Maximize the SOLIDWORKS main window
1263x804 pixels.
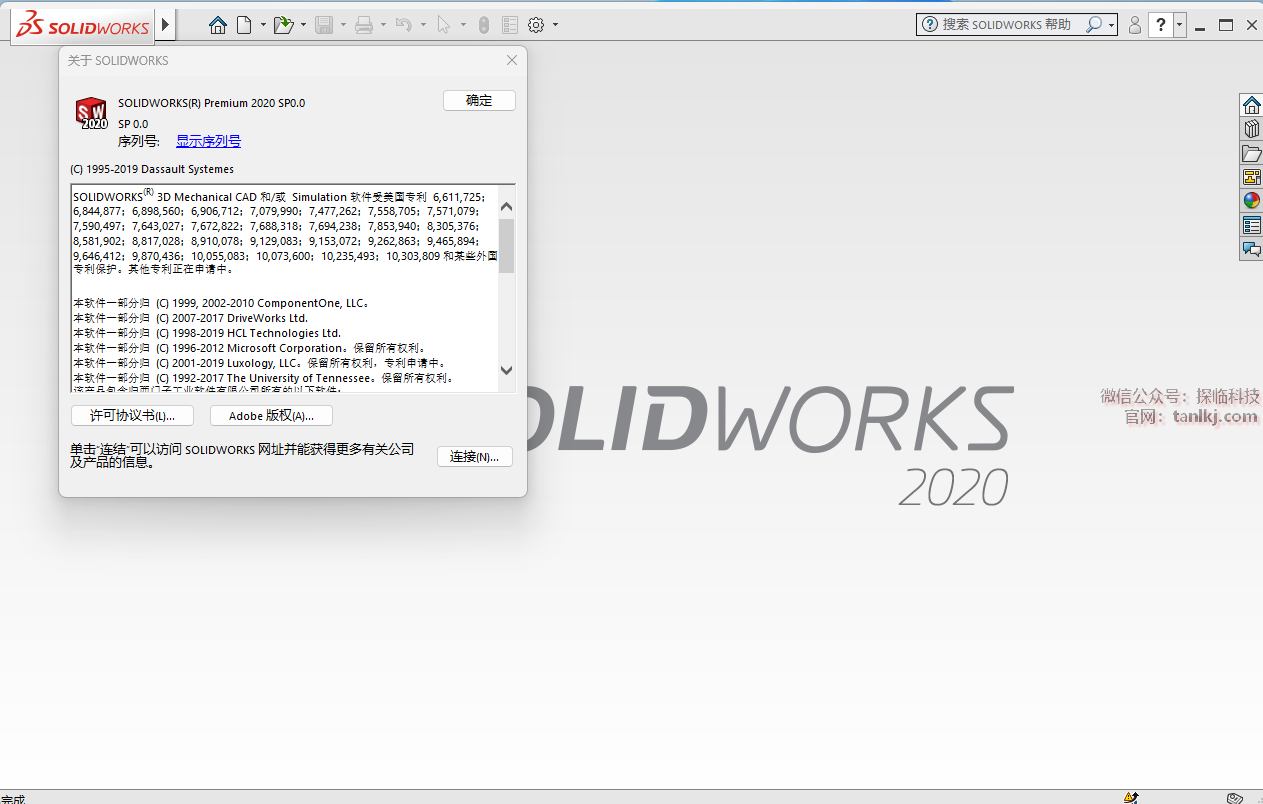coord(1226,25)
